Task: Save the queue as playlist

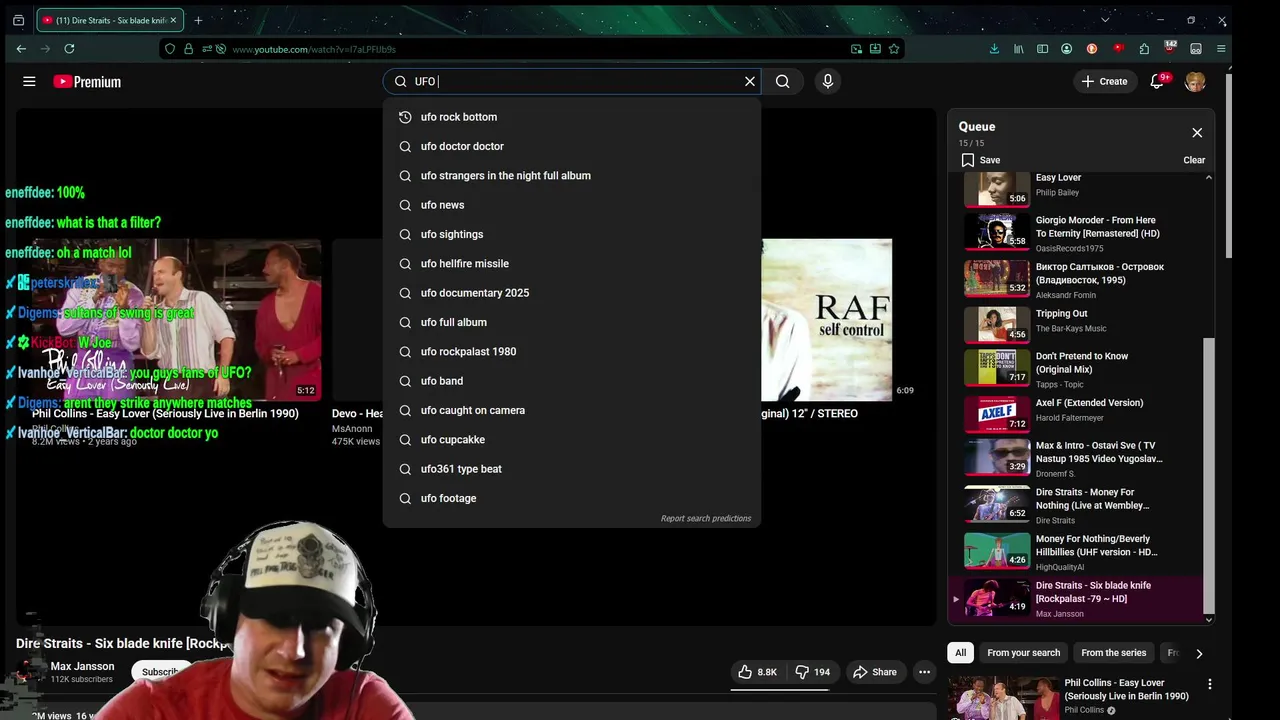Action: (980, 160)
